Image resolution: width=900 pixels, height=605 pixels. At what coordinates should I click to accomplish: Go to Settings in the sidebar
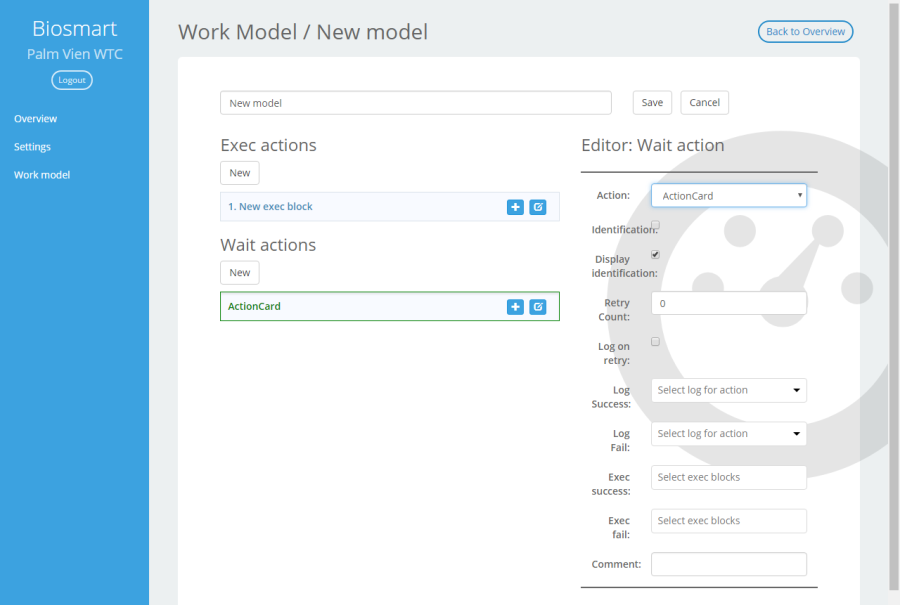click(x=32, y=147)
